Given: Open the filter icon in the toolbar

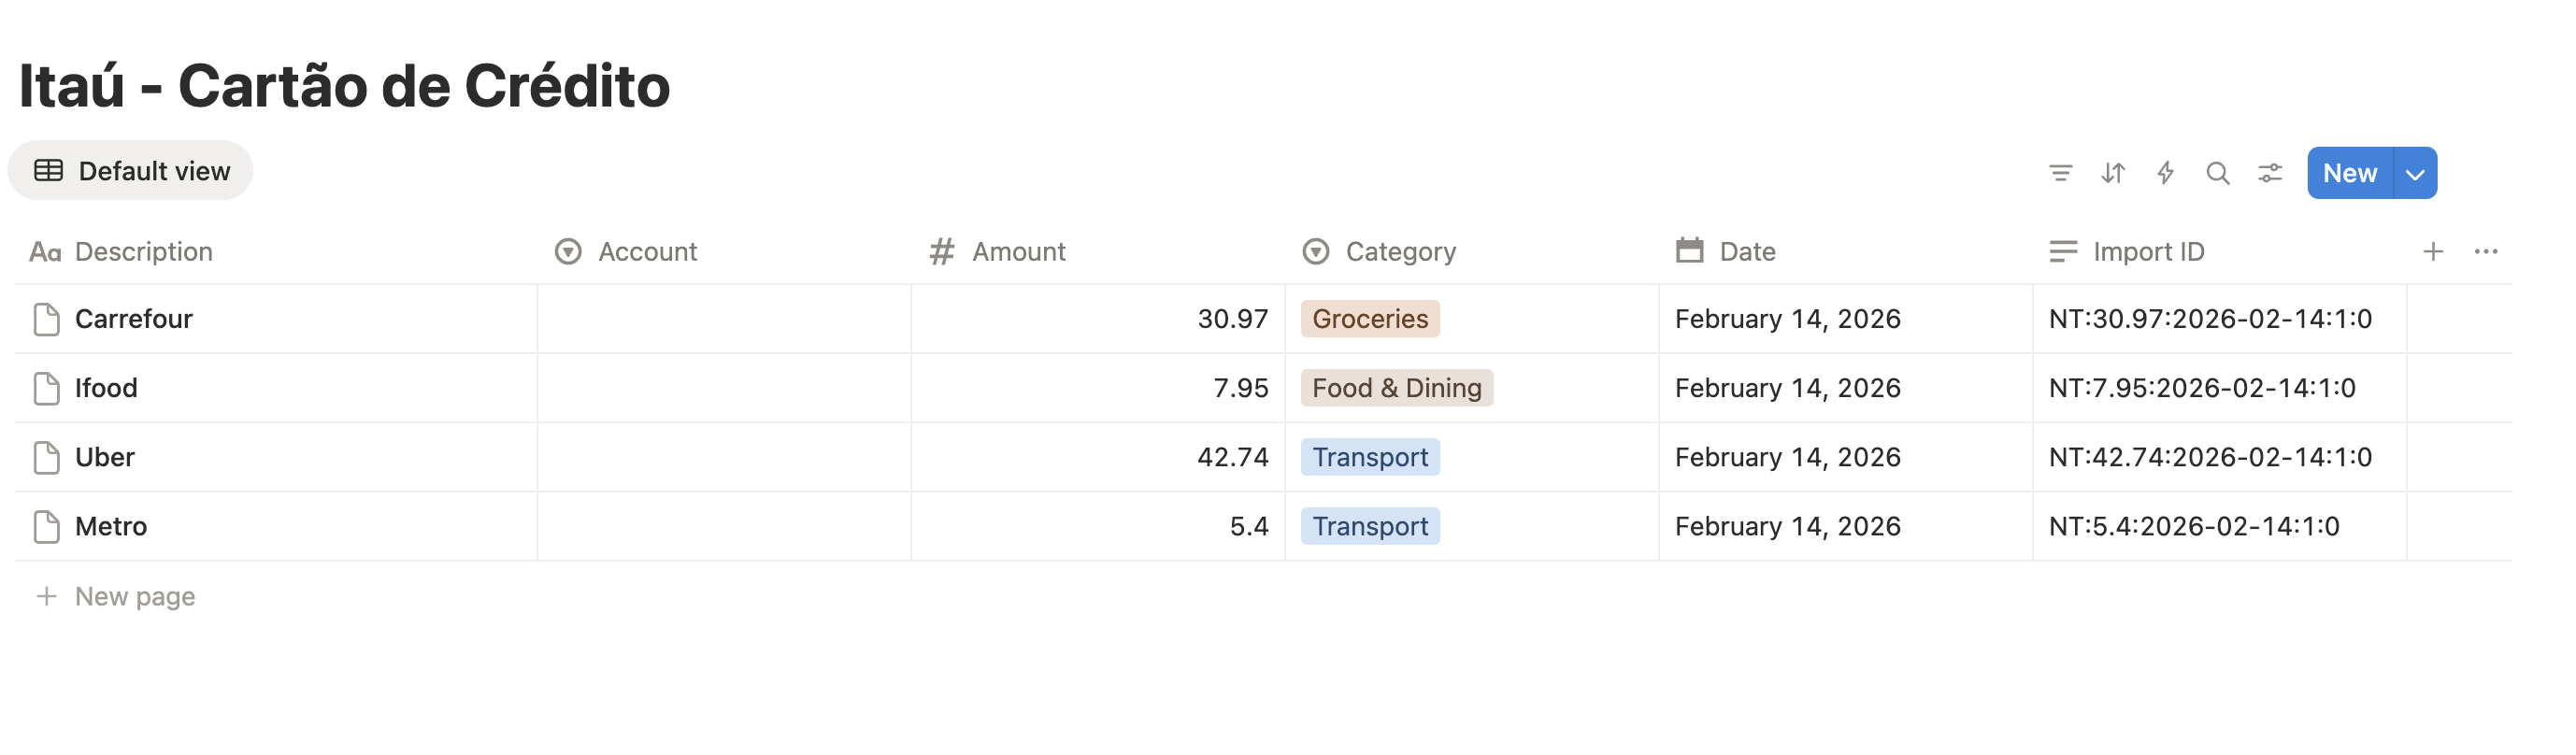Looking at the screenshot, I should (2060, 173).
